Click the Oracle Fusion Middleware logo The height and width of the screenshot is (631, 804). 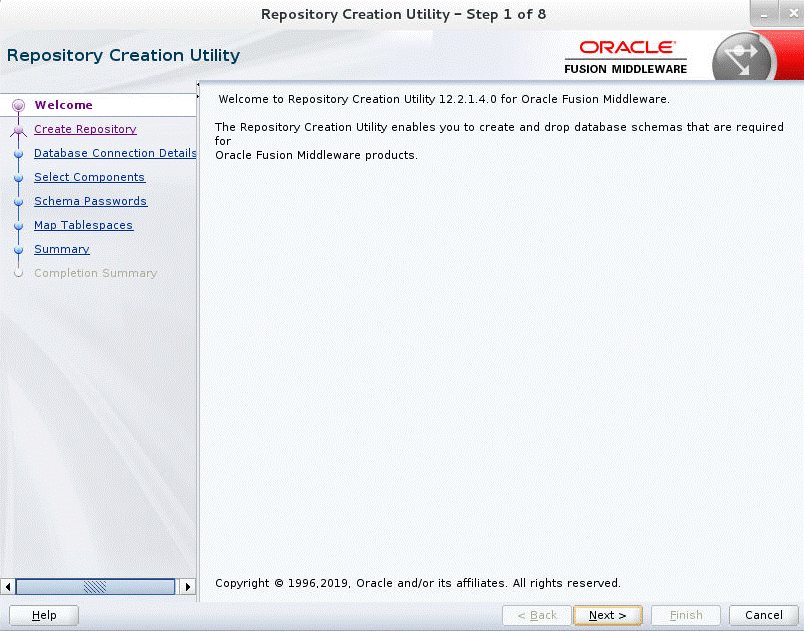(626, 57)
